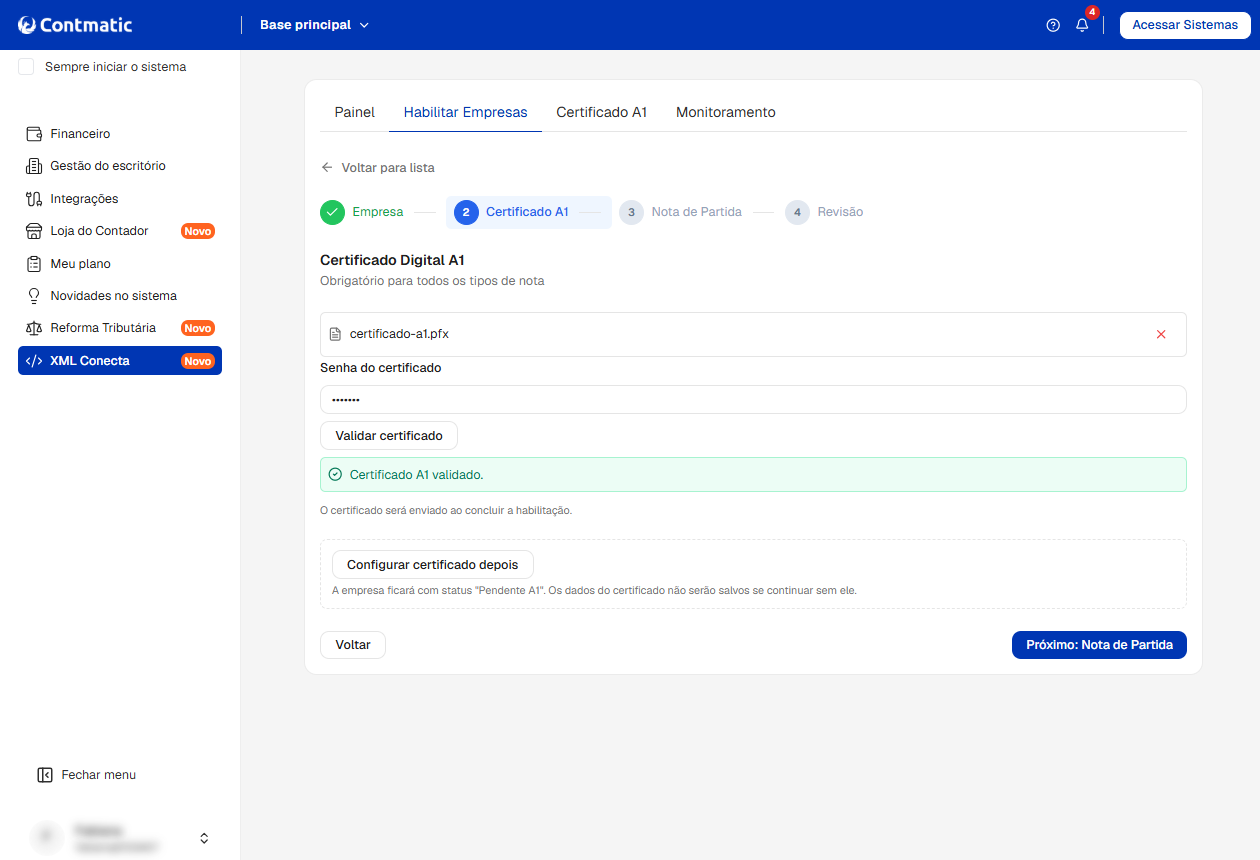Remove the certificado-a1.pfx file

(x=1161, y=334)
